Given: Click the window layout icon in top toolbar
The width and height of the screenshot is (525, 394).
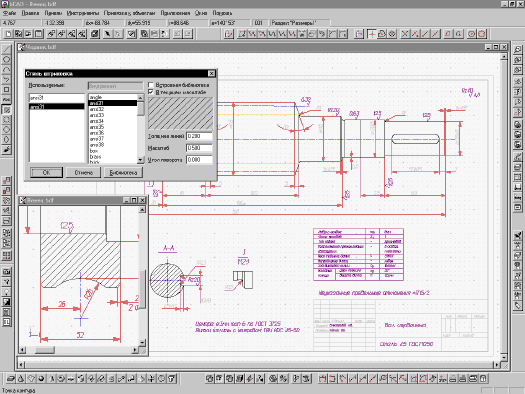Looking at the screenshot, I should [x=39, y=34].
